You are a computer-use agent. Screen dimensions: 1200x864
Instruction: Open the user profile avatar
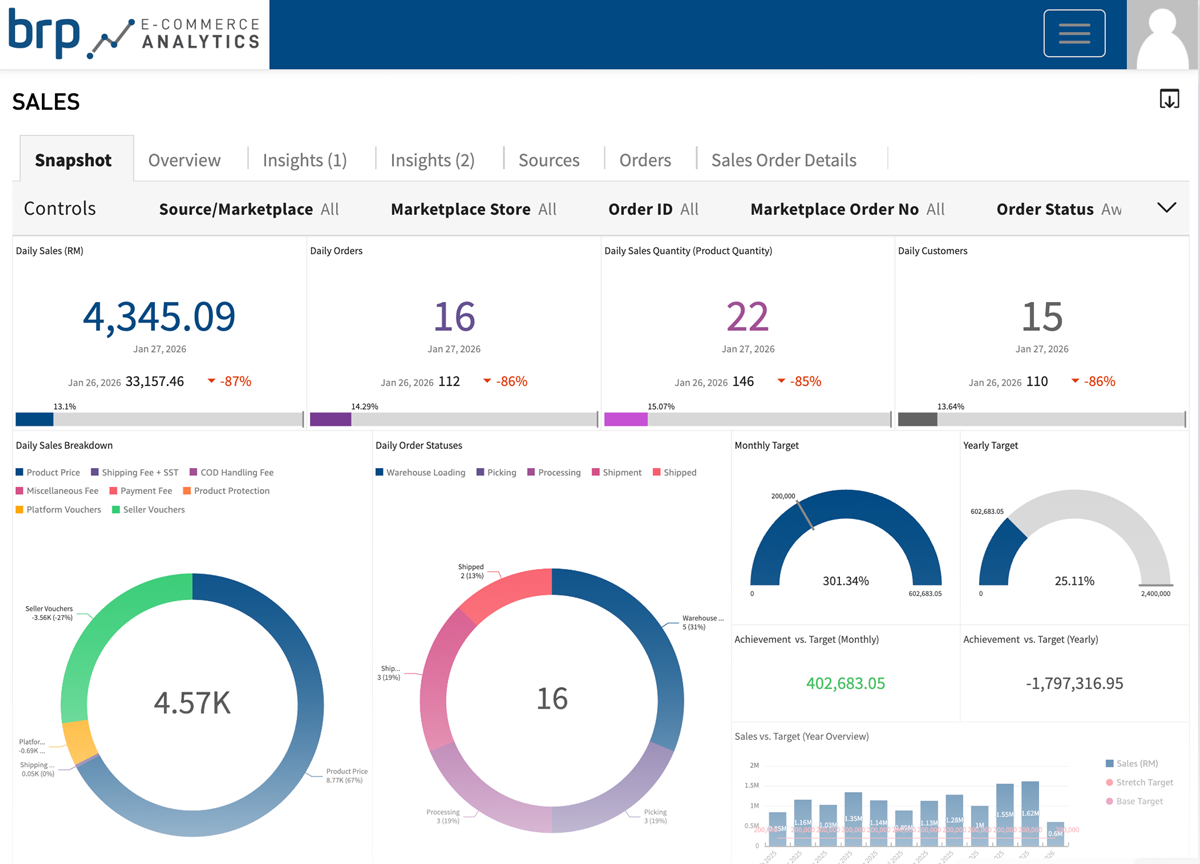click(x=1163, y=33)
